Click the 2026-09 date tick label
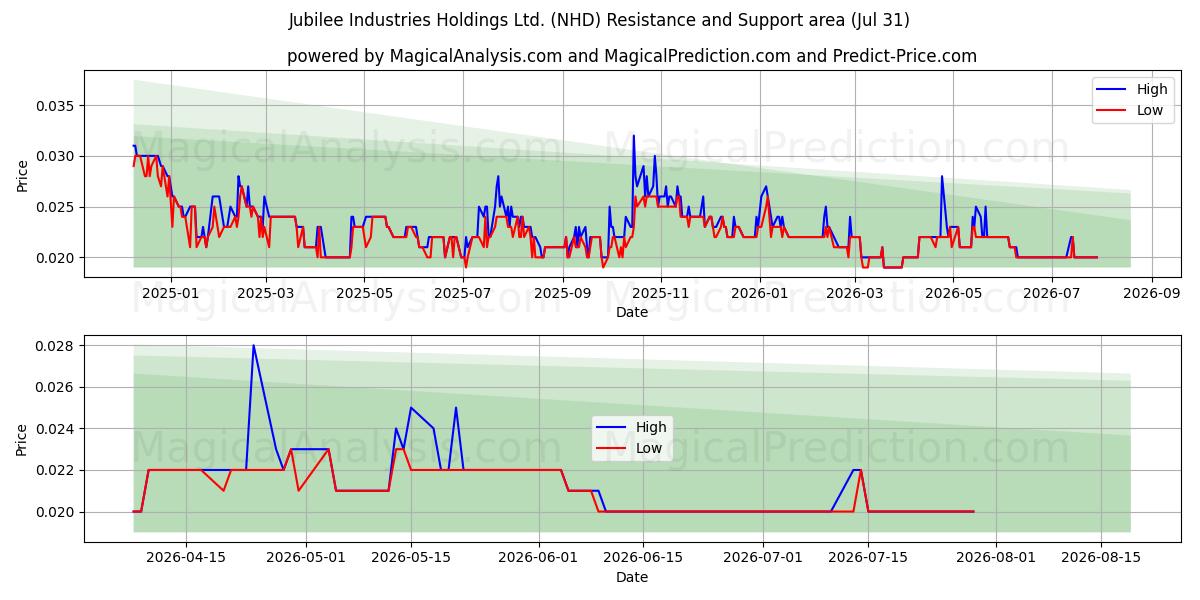 pos(1150,293)
